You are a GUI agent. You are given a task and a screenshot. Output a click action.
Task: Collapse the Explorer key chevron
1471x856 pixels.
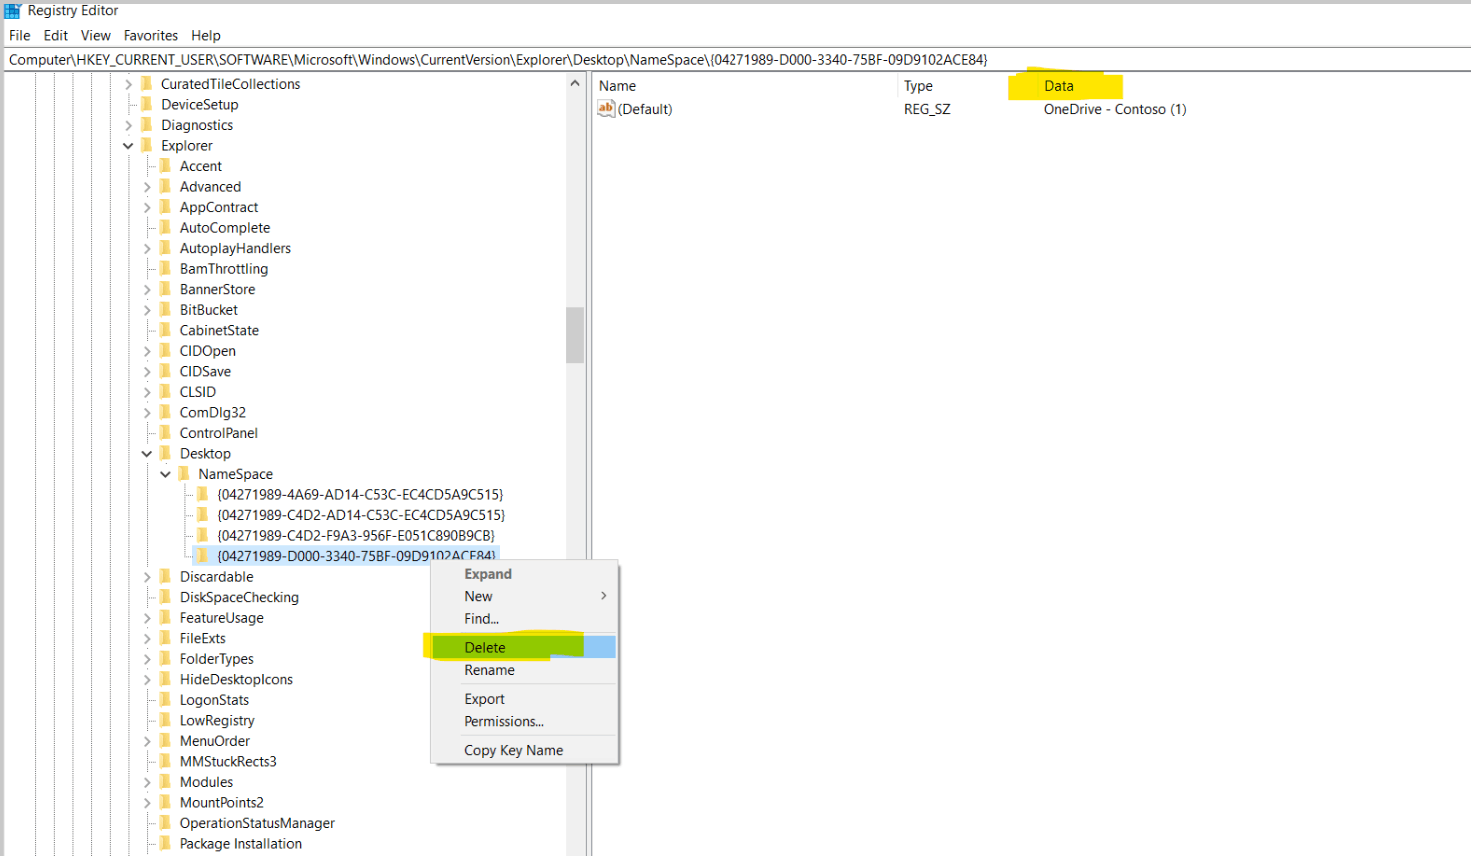[x=128, y=145]
